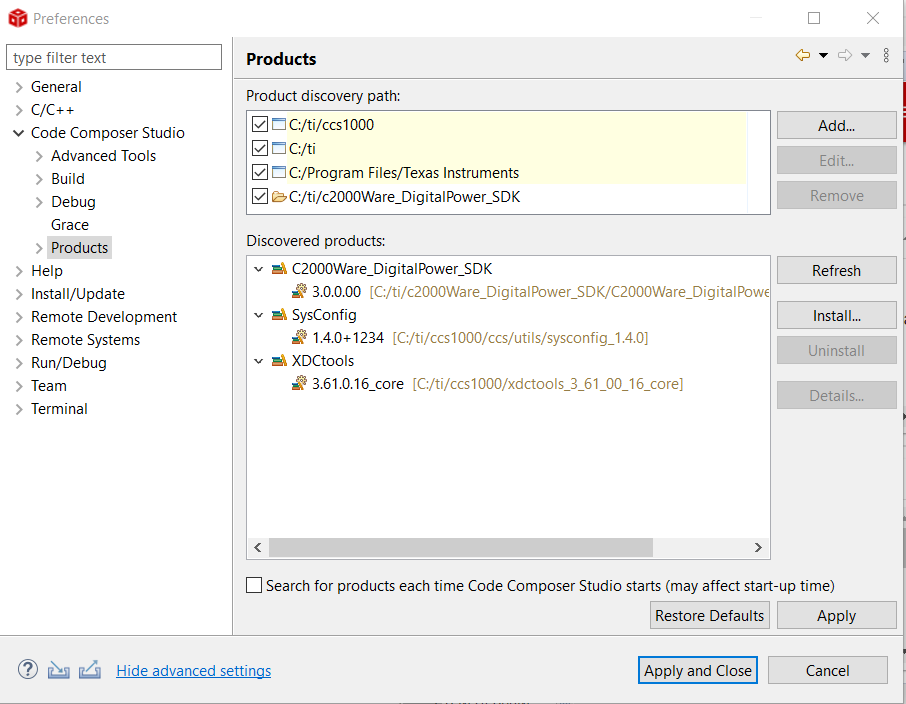Uncheck the C:/Program Files/Texas Instruments path

coord(260,173)
